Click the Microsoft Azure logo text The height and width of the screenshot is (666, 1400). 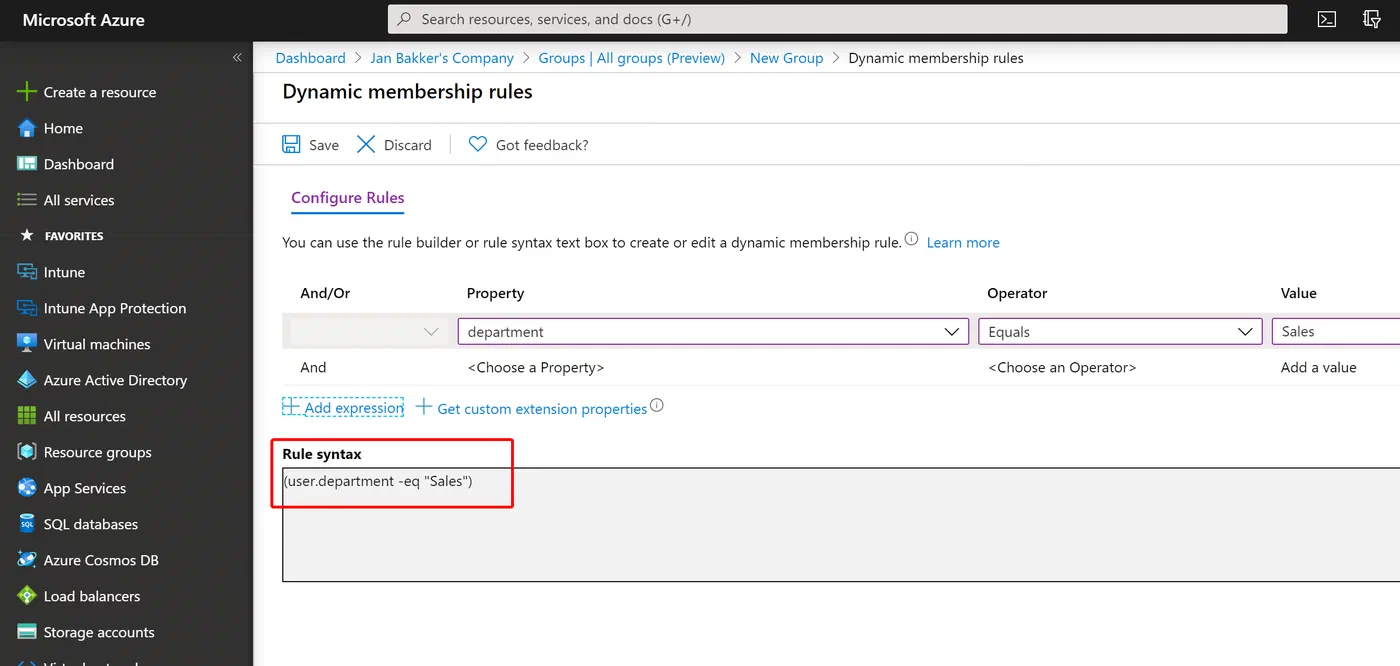pyautogui.click(x=83, y=20)
